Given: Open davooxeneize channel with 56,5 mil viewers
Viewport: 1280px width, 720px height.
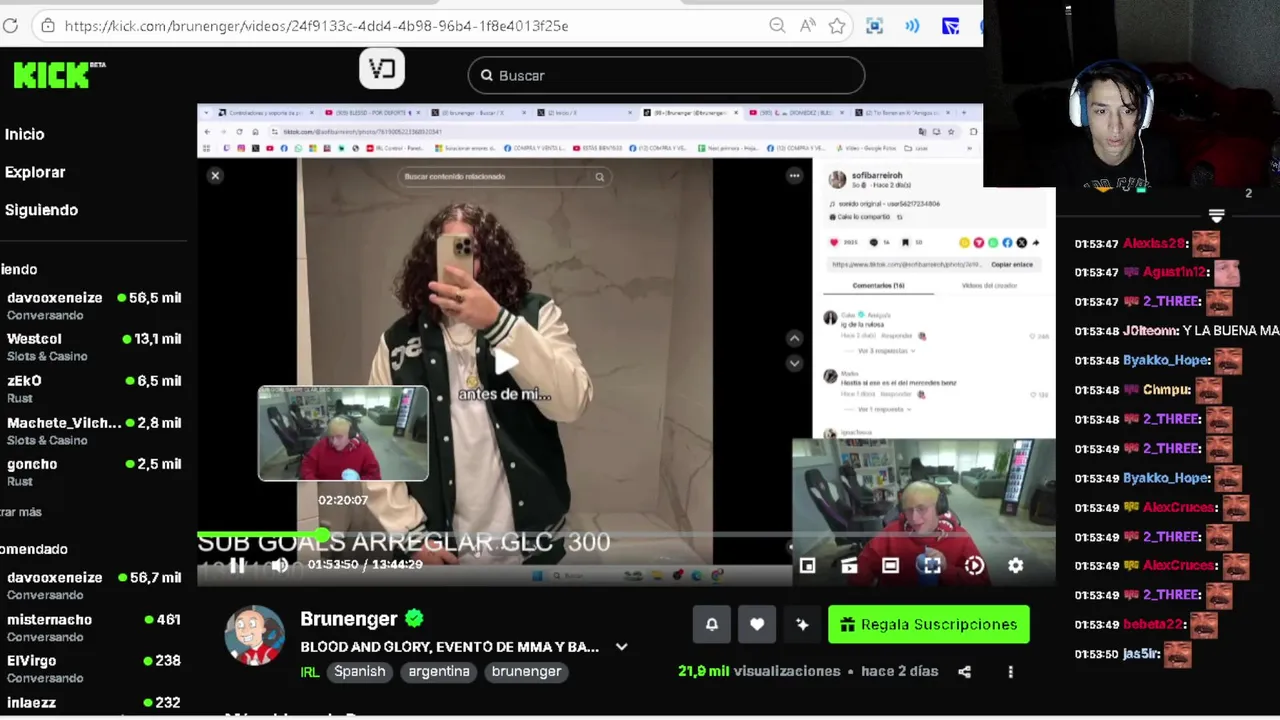Looking at the screenshot, I should (x=93, y=306).
